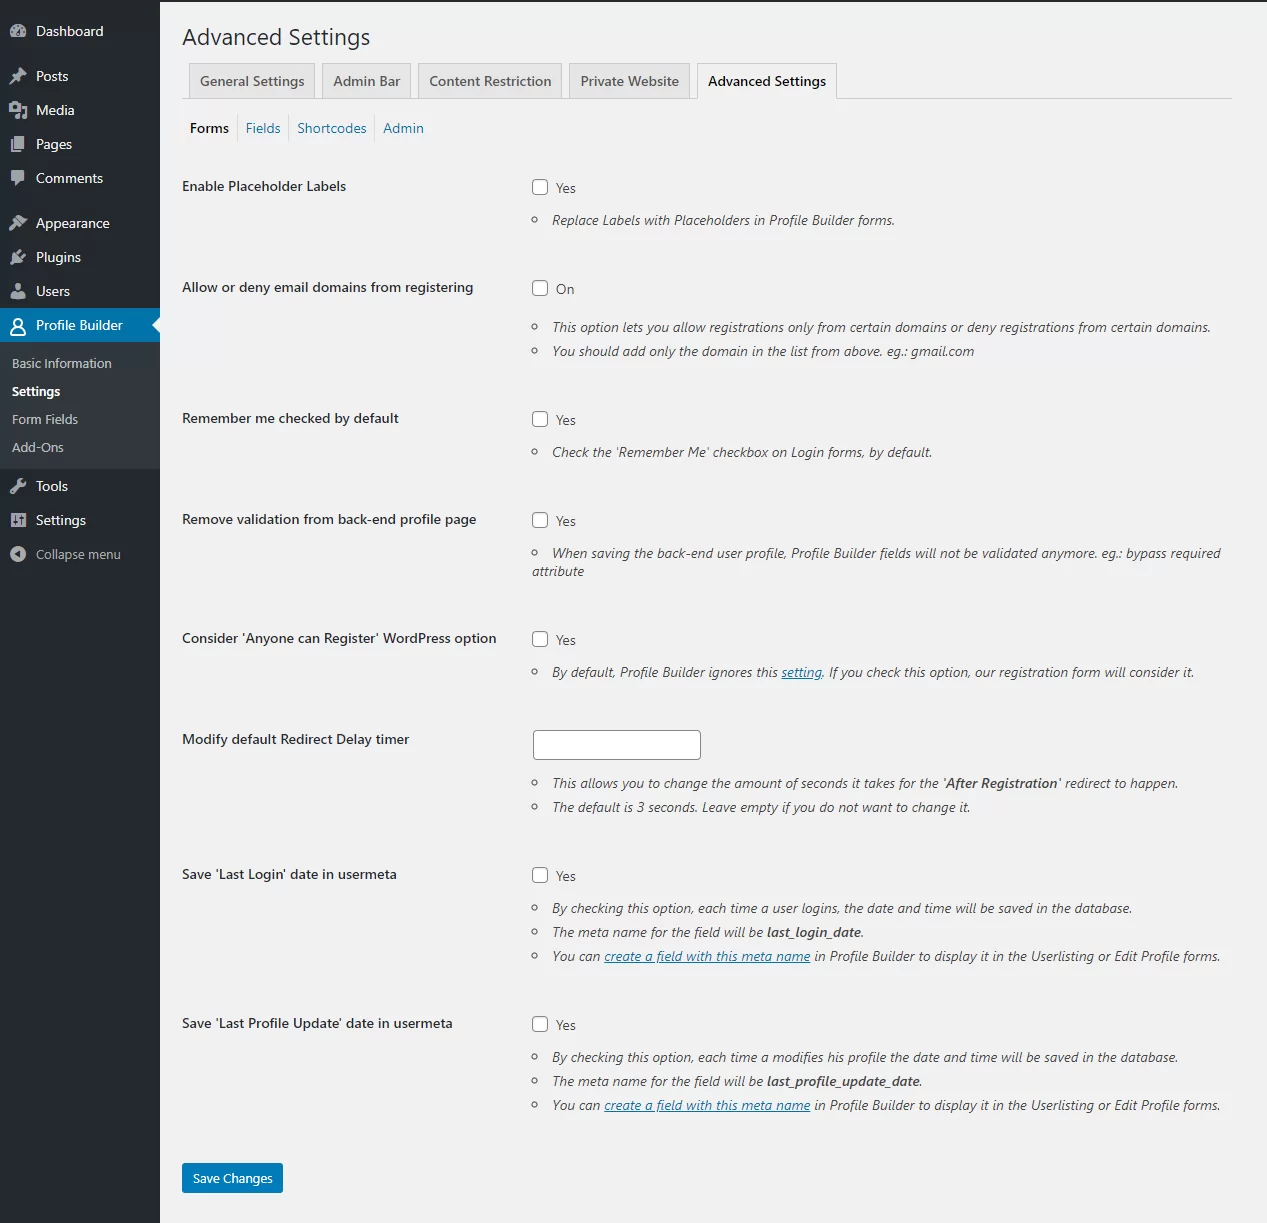Open Form Fields submenu item
The height and width of the screenshot is (1223, 1267).
click(x=45, y=419)
